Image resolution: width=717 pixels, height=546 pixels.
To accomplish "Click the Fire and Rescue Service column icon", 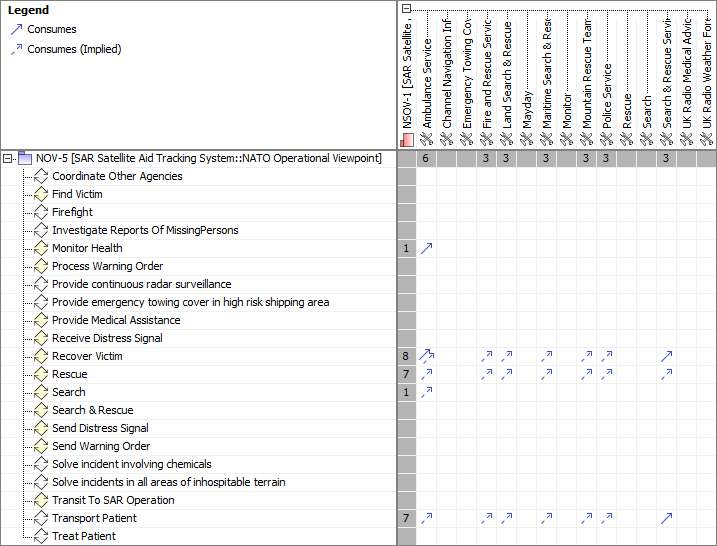I will [x=486, y=139].
